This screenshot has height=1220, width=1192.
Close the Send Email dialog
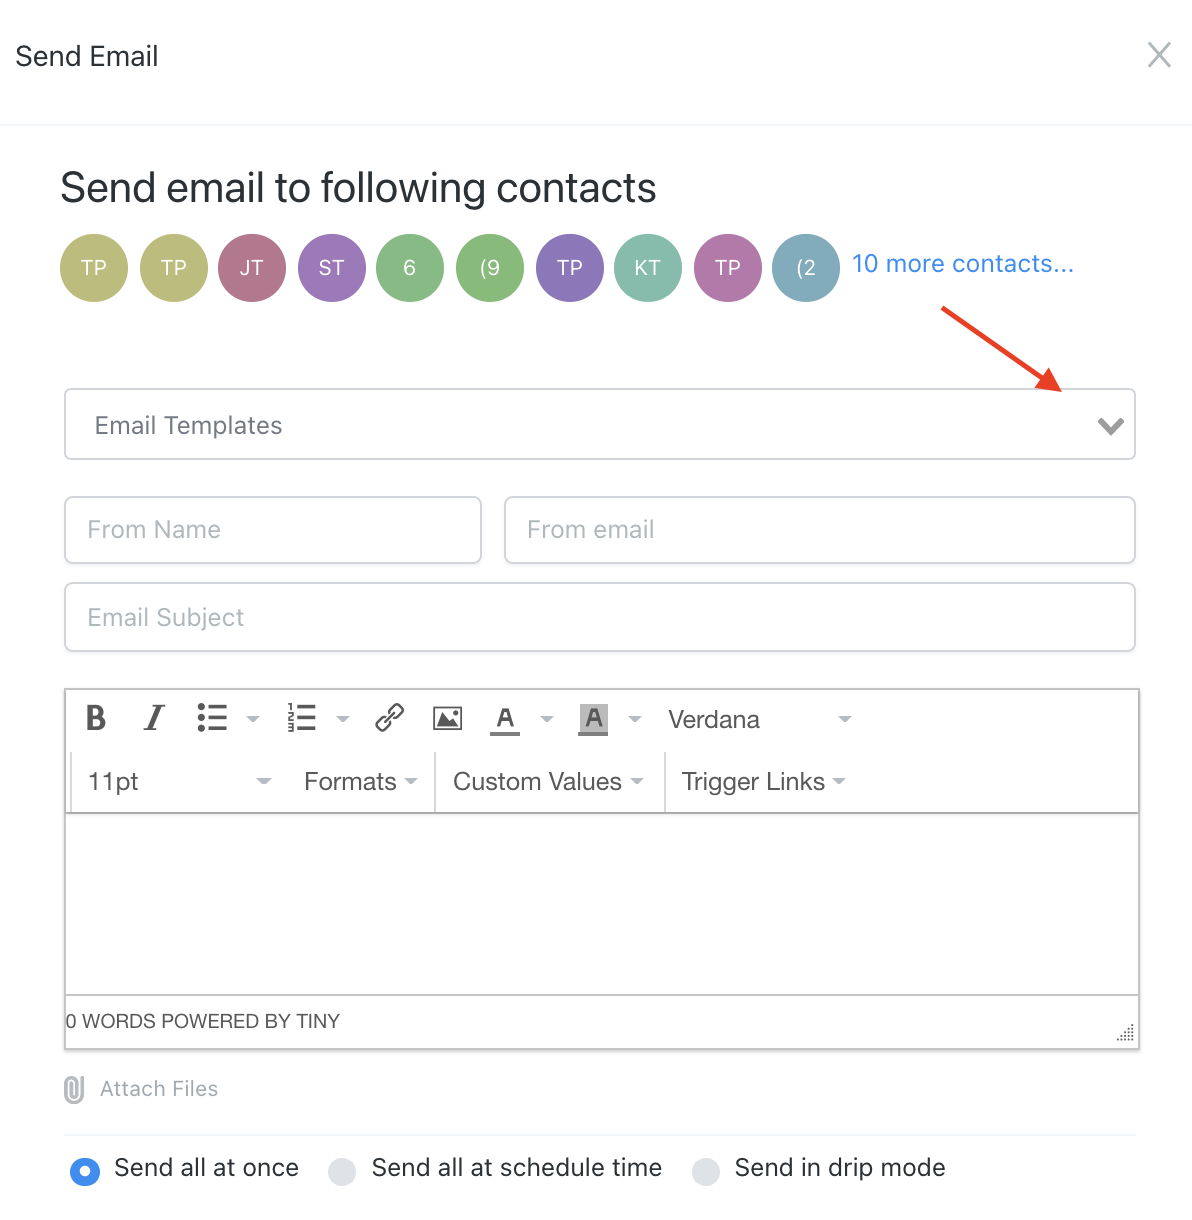1159,55
